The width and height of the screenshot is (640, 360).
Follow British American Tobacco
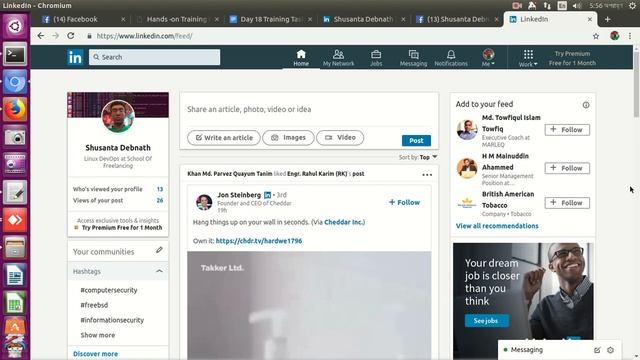click(x=567, y=203)
